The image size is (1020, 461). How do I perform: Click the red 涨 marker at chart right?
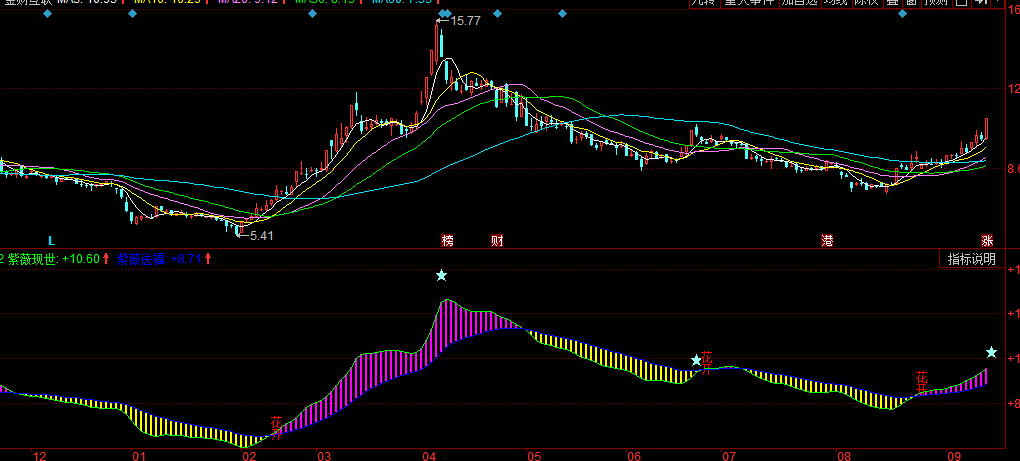(x=987, y=241)
